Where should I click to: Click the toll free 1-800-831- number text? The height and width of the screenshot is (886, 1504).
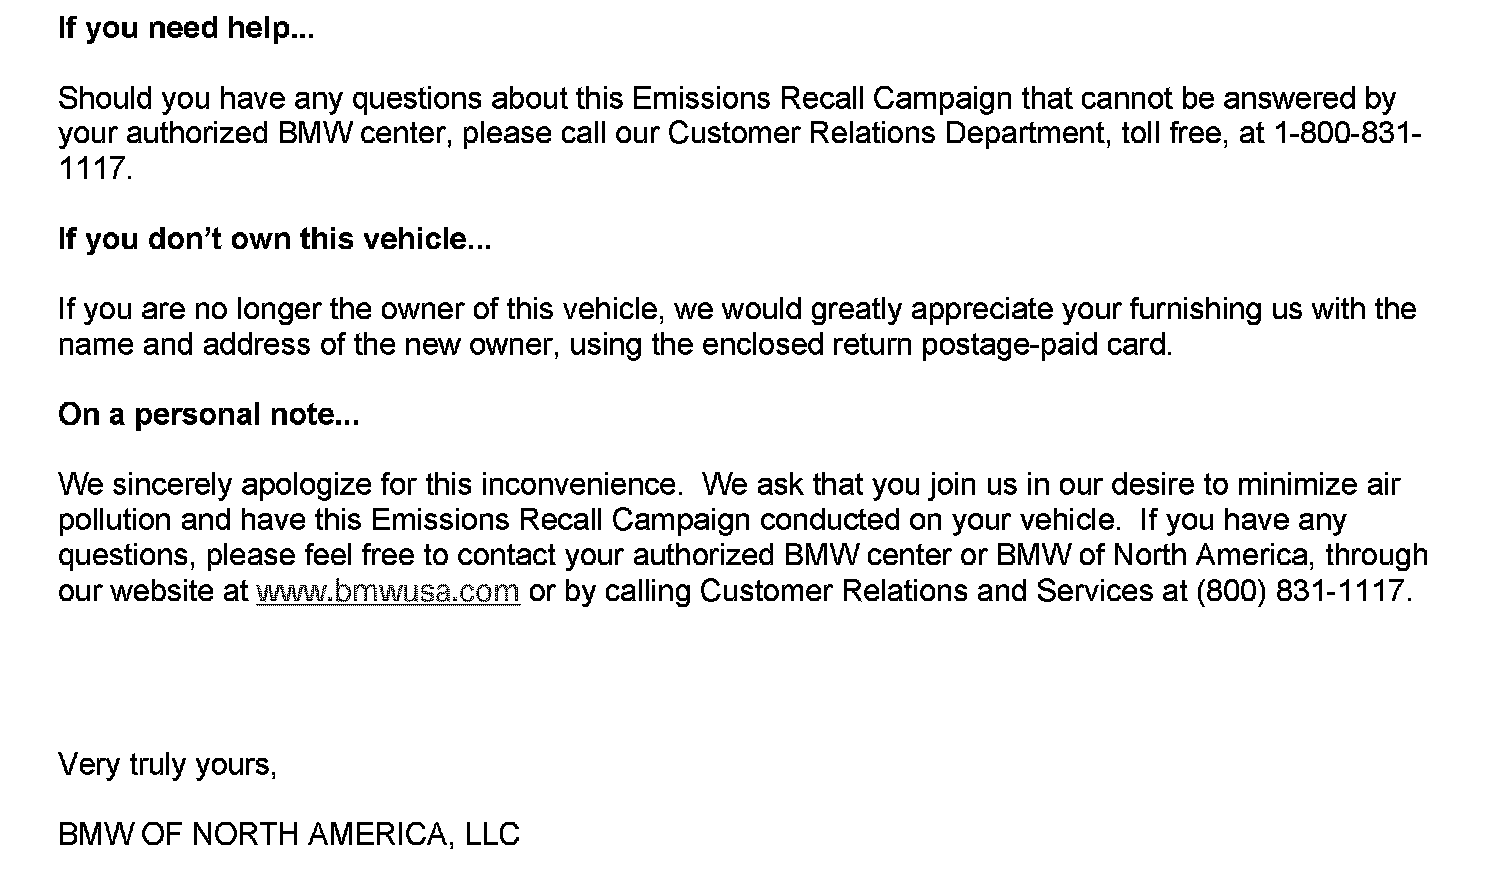[x=1347, y=133]
